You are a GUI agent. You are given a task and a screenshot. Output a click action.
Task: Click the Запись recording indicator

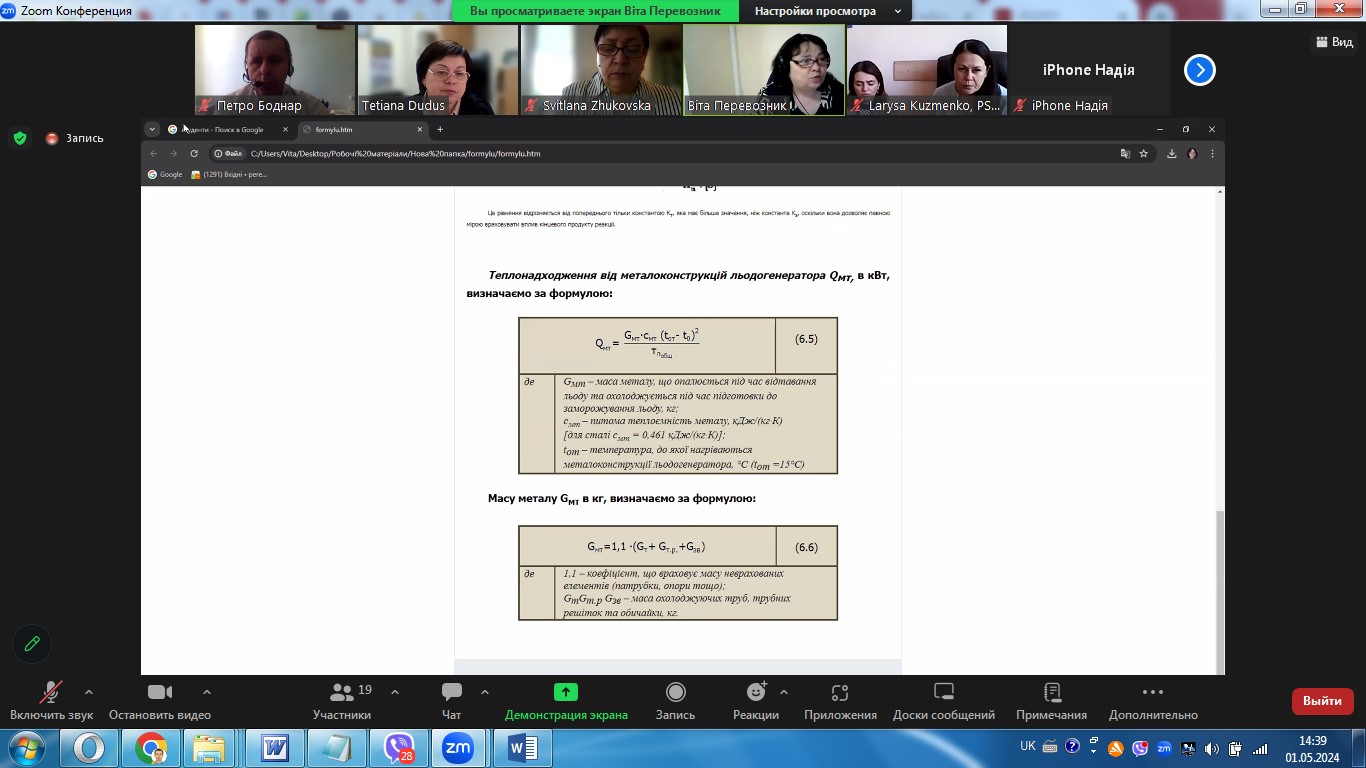[x=75, y=138]
